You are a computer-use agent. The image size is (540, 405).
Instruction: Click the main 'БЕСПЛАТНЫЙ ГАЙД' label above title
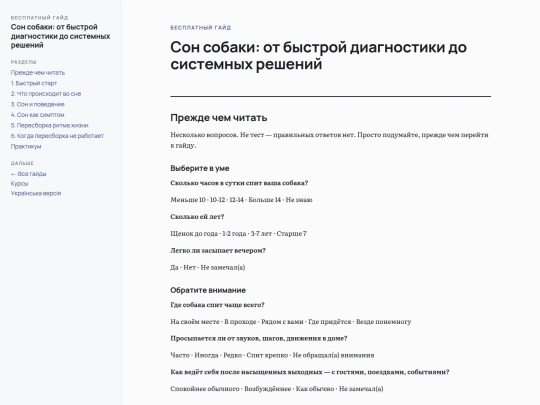[200, 28]
